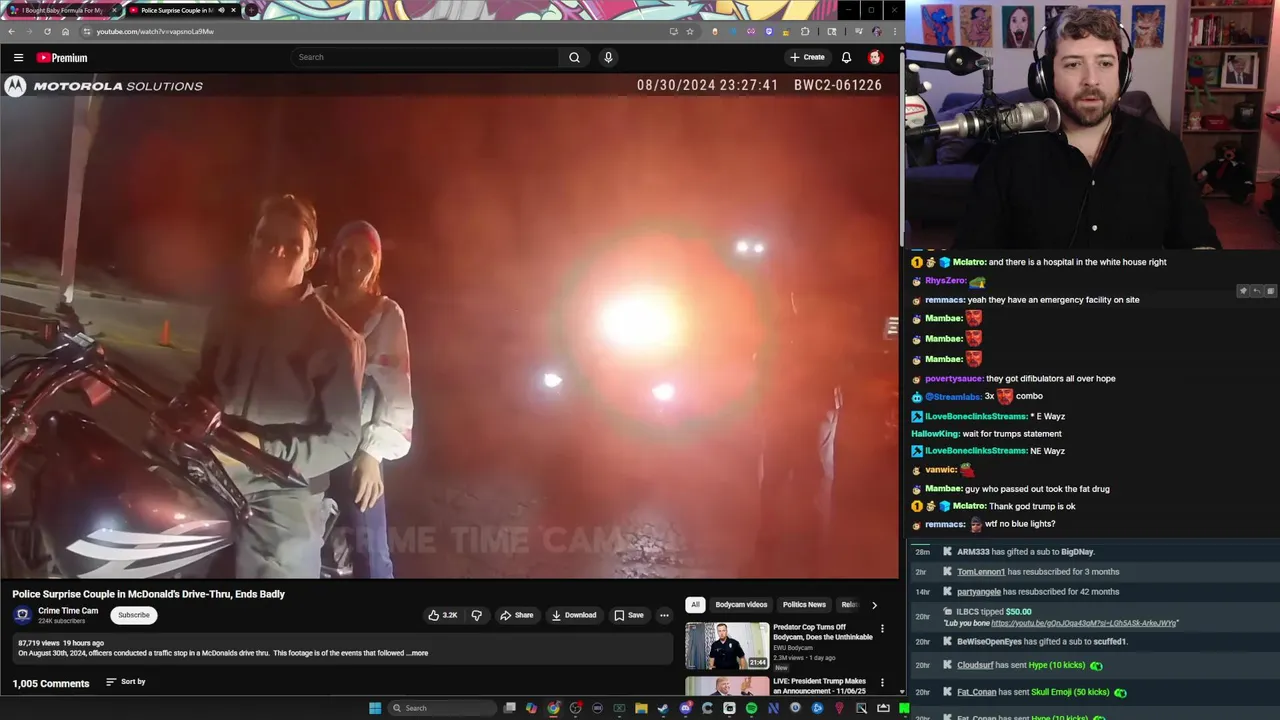Expand the video description with ...more
The width and height of the screenshot is (1280, 720).
click(417, 653)
